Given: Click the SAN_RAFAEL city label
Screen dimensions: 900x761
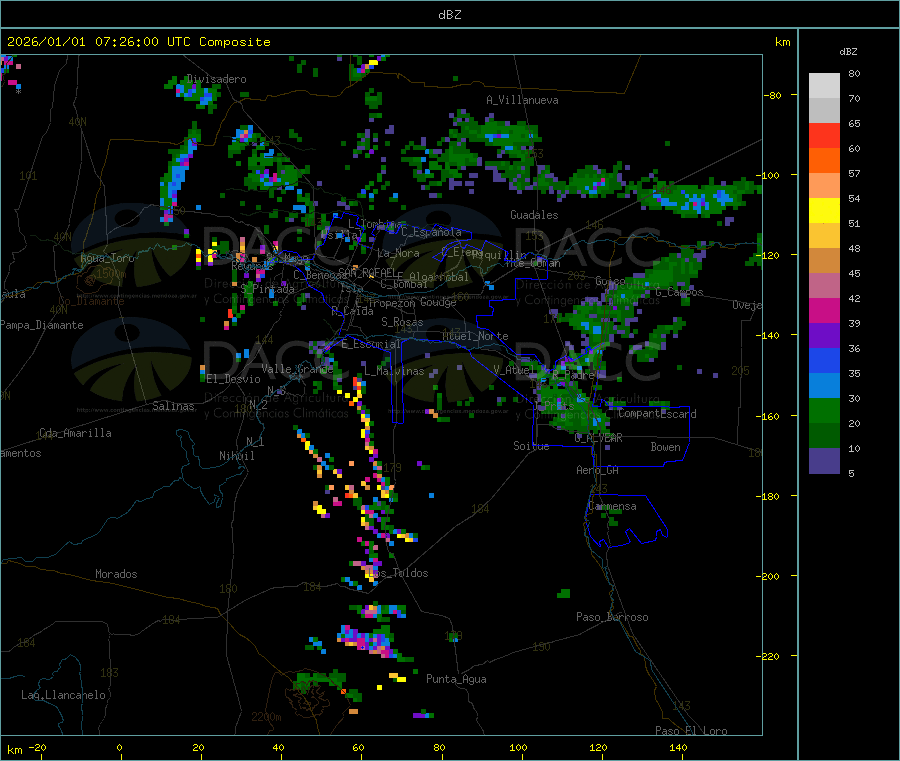Looking at the screenshot, I should point(366,272).
